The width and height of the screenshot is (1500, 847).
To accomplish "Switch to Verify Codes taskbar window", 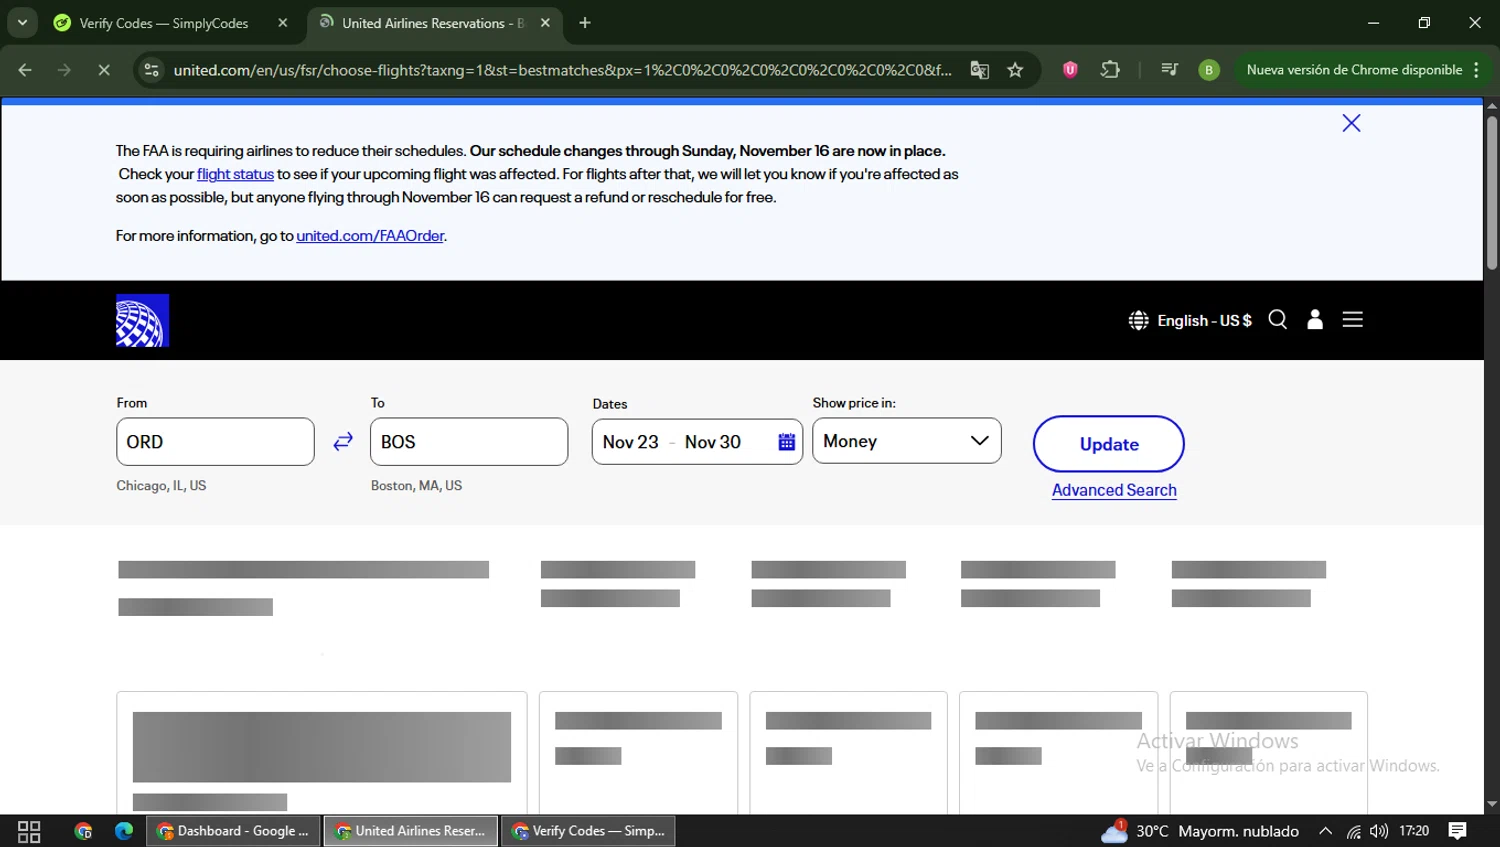I will point(588,831).
